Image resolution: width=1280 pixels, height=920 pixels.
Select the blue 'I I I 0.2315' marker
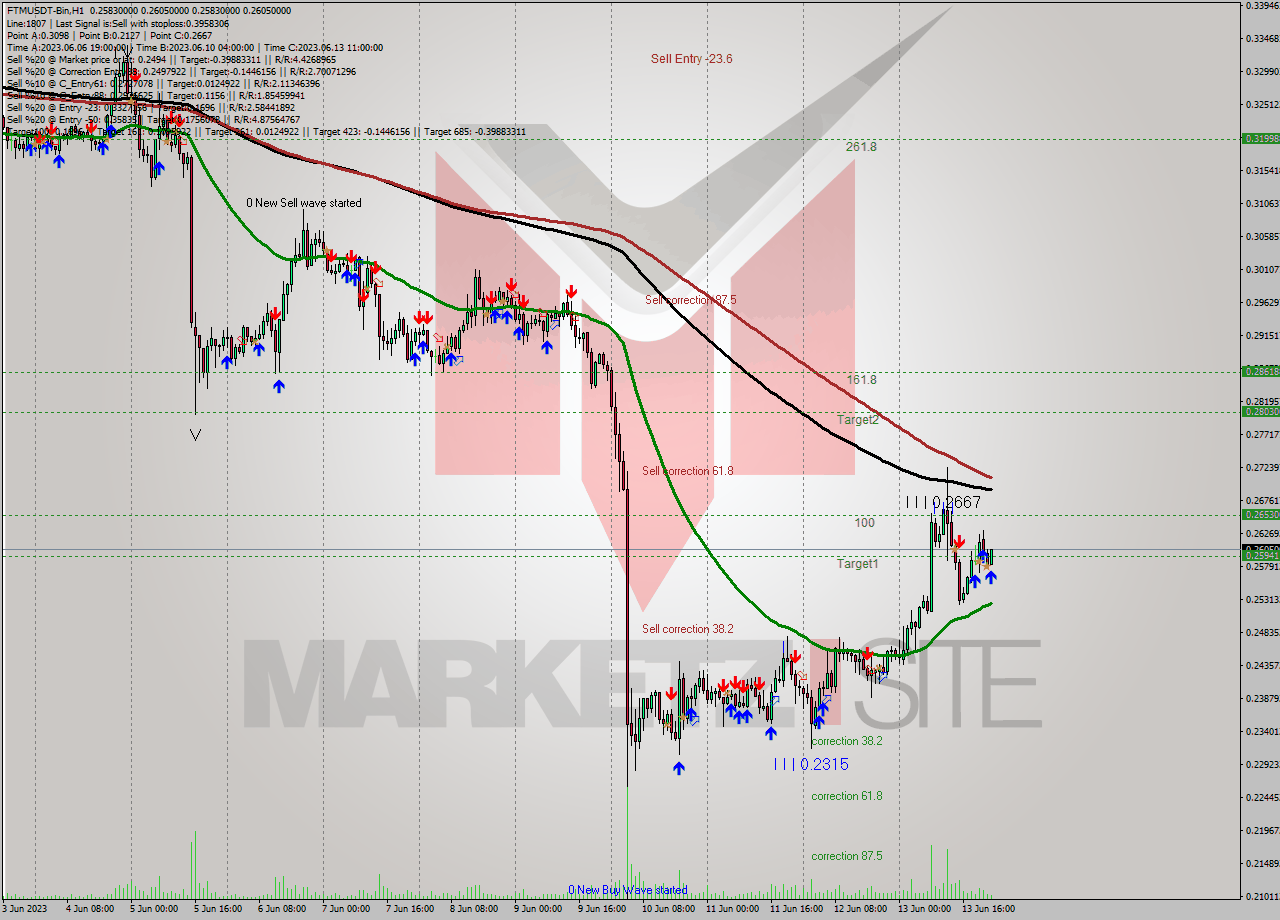click(811, 764)
